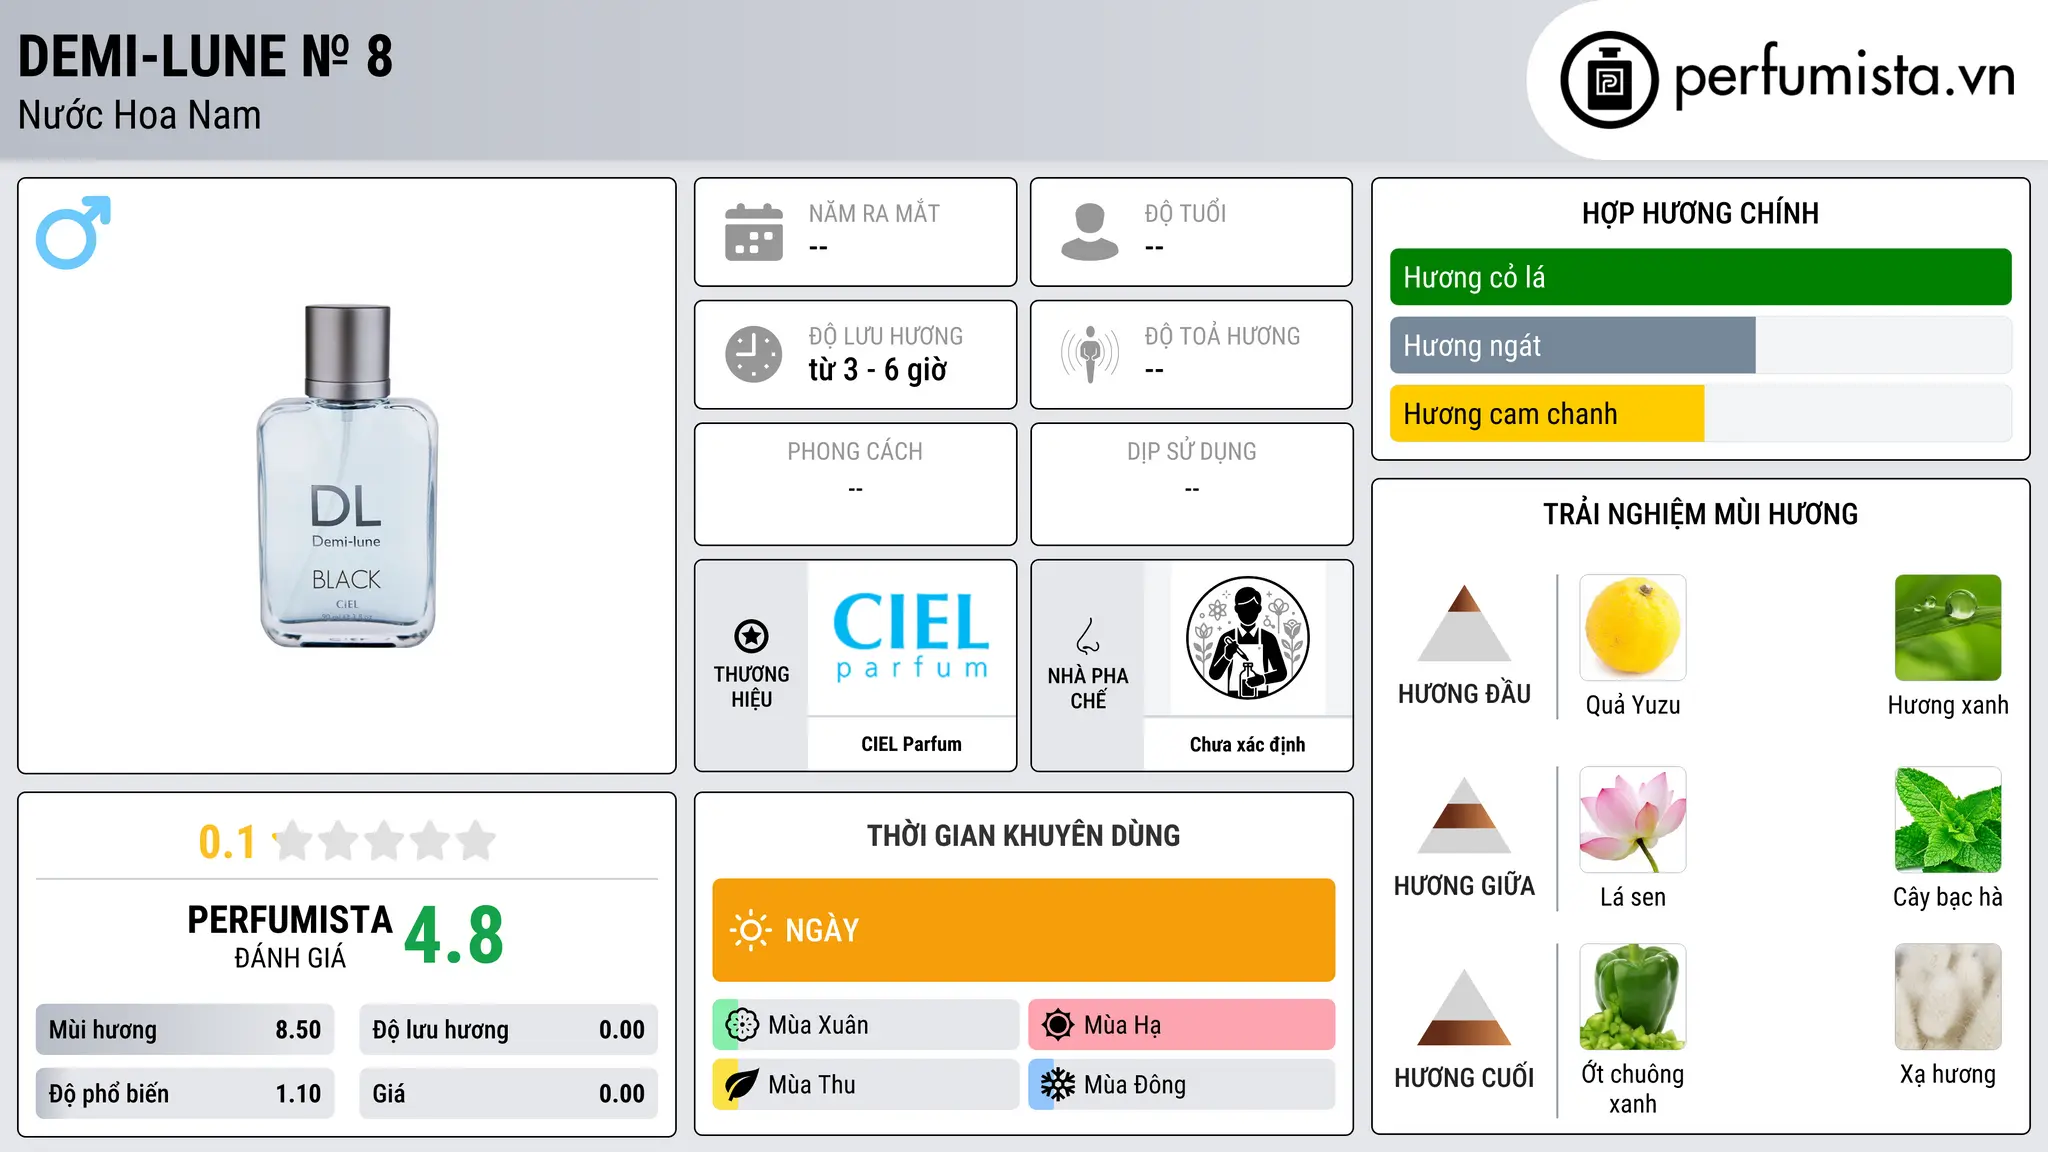Click the Chưa xác định perfumer label
The height and width of the screenshot is (1152, 2048).
coord(1247,744)
